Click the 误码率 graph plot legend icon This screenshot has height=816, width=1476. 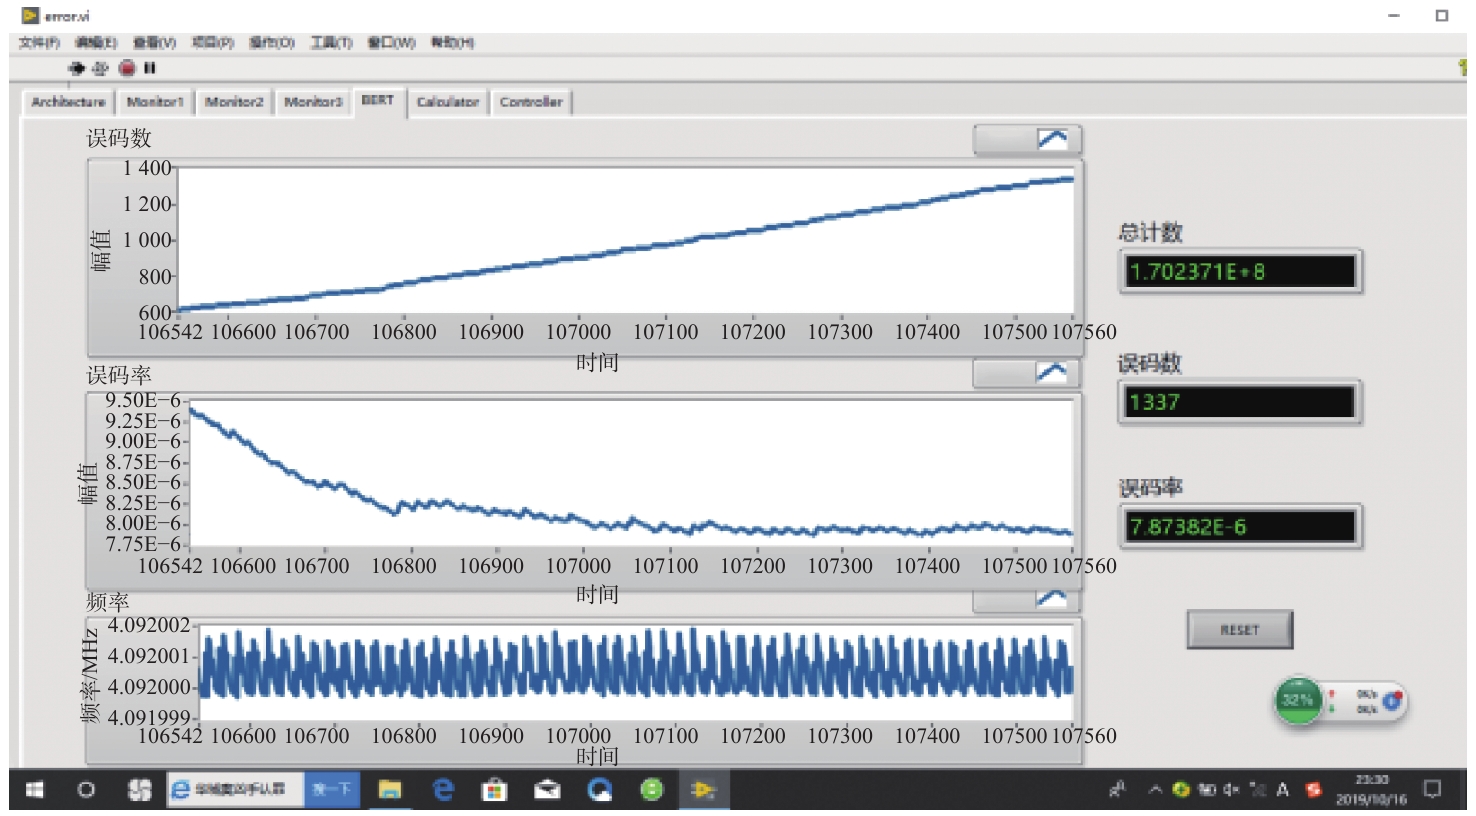(x=1051, y=373)
